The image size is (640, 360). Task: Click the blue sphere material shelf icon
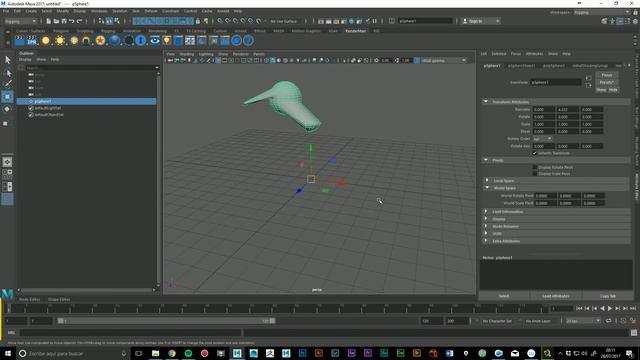(x=115, y=40)
